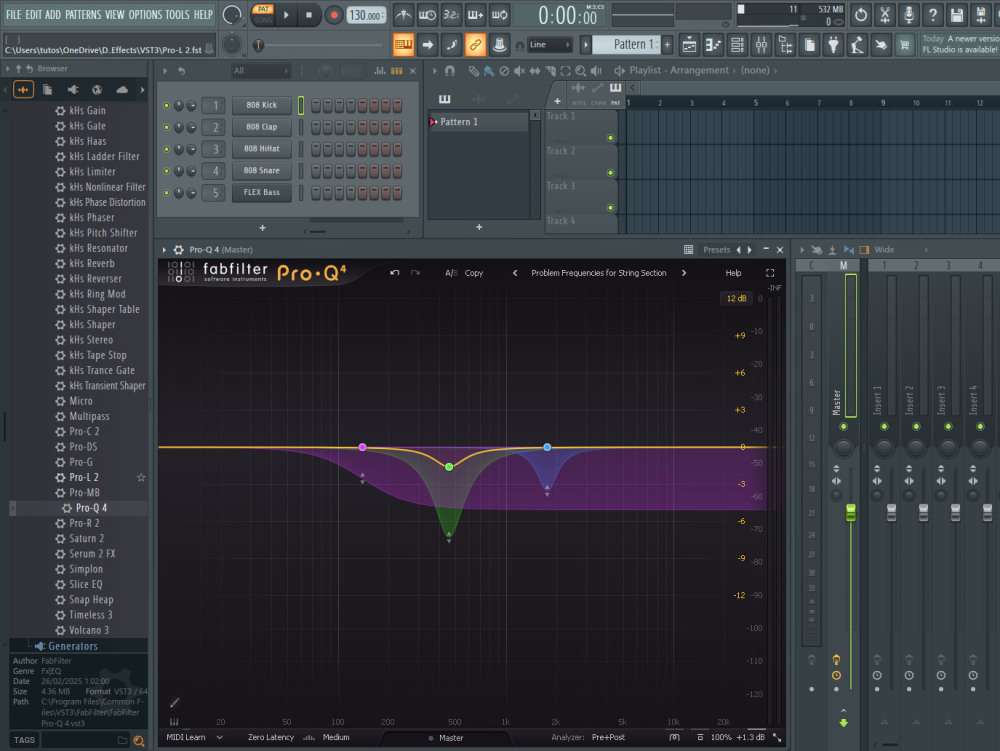This screenshot has width=1000, height=751.
Task: Open the mixer window icon
Action: tap(761, 45)
